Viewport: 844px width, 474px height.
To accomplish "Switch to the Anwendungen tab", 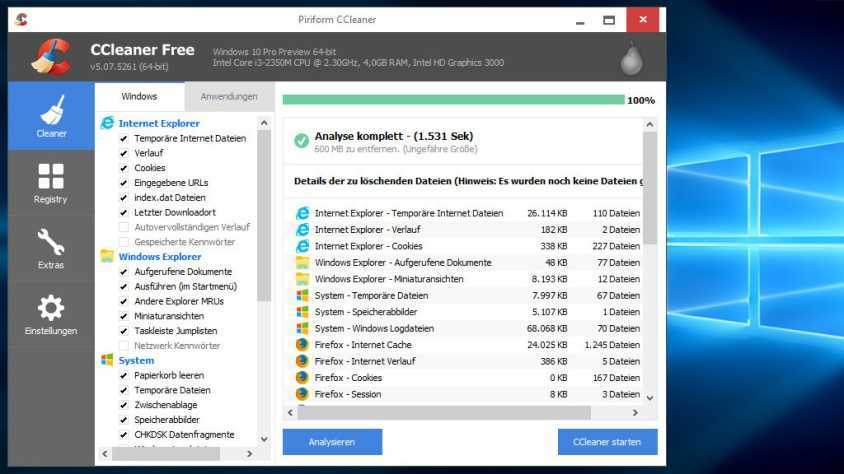I will pos(229,97).
